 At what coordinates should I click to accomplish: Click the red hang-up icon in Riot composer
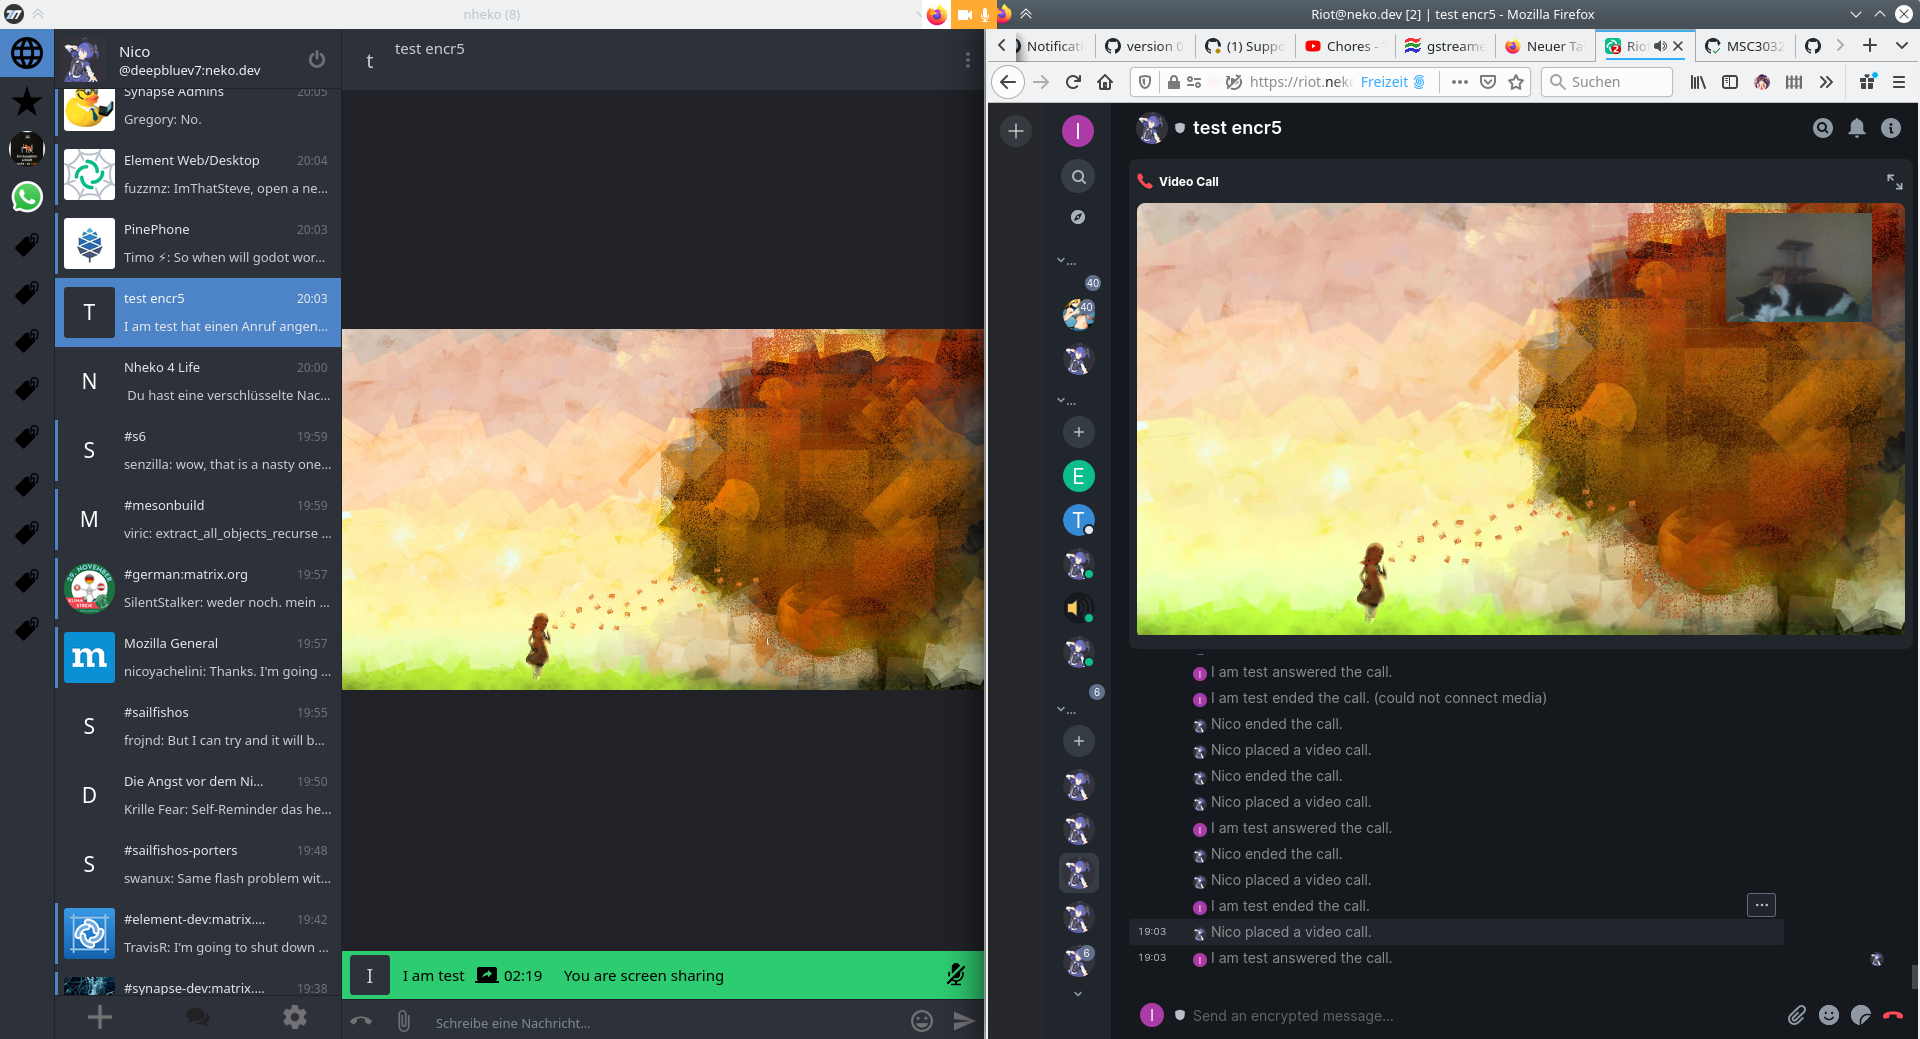tap(1892, 1015)
